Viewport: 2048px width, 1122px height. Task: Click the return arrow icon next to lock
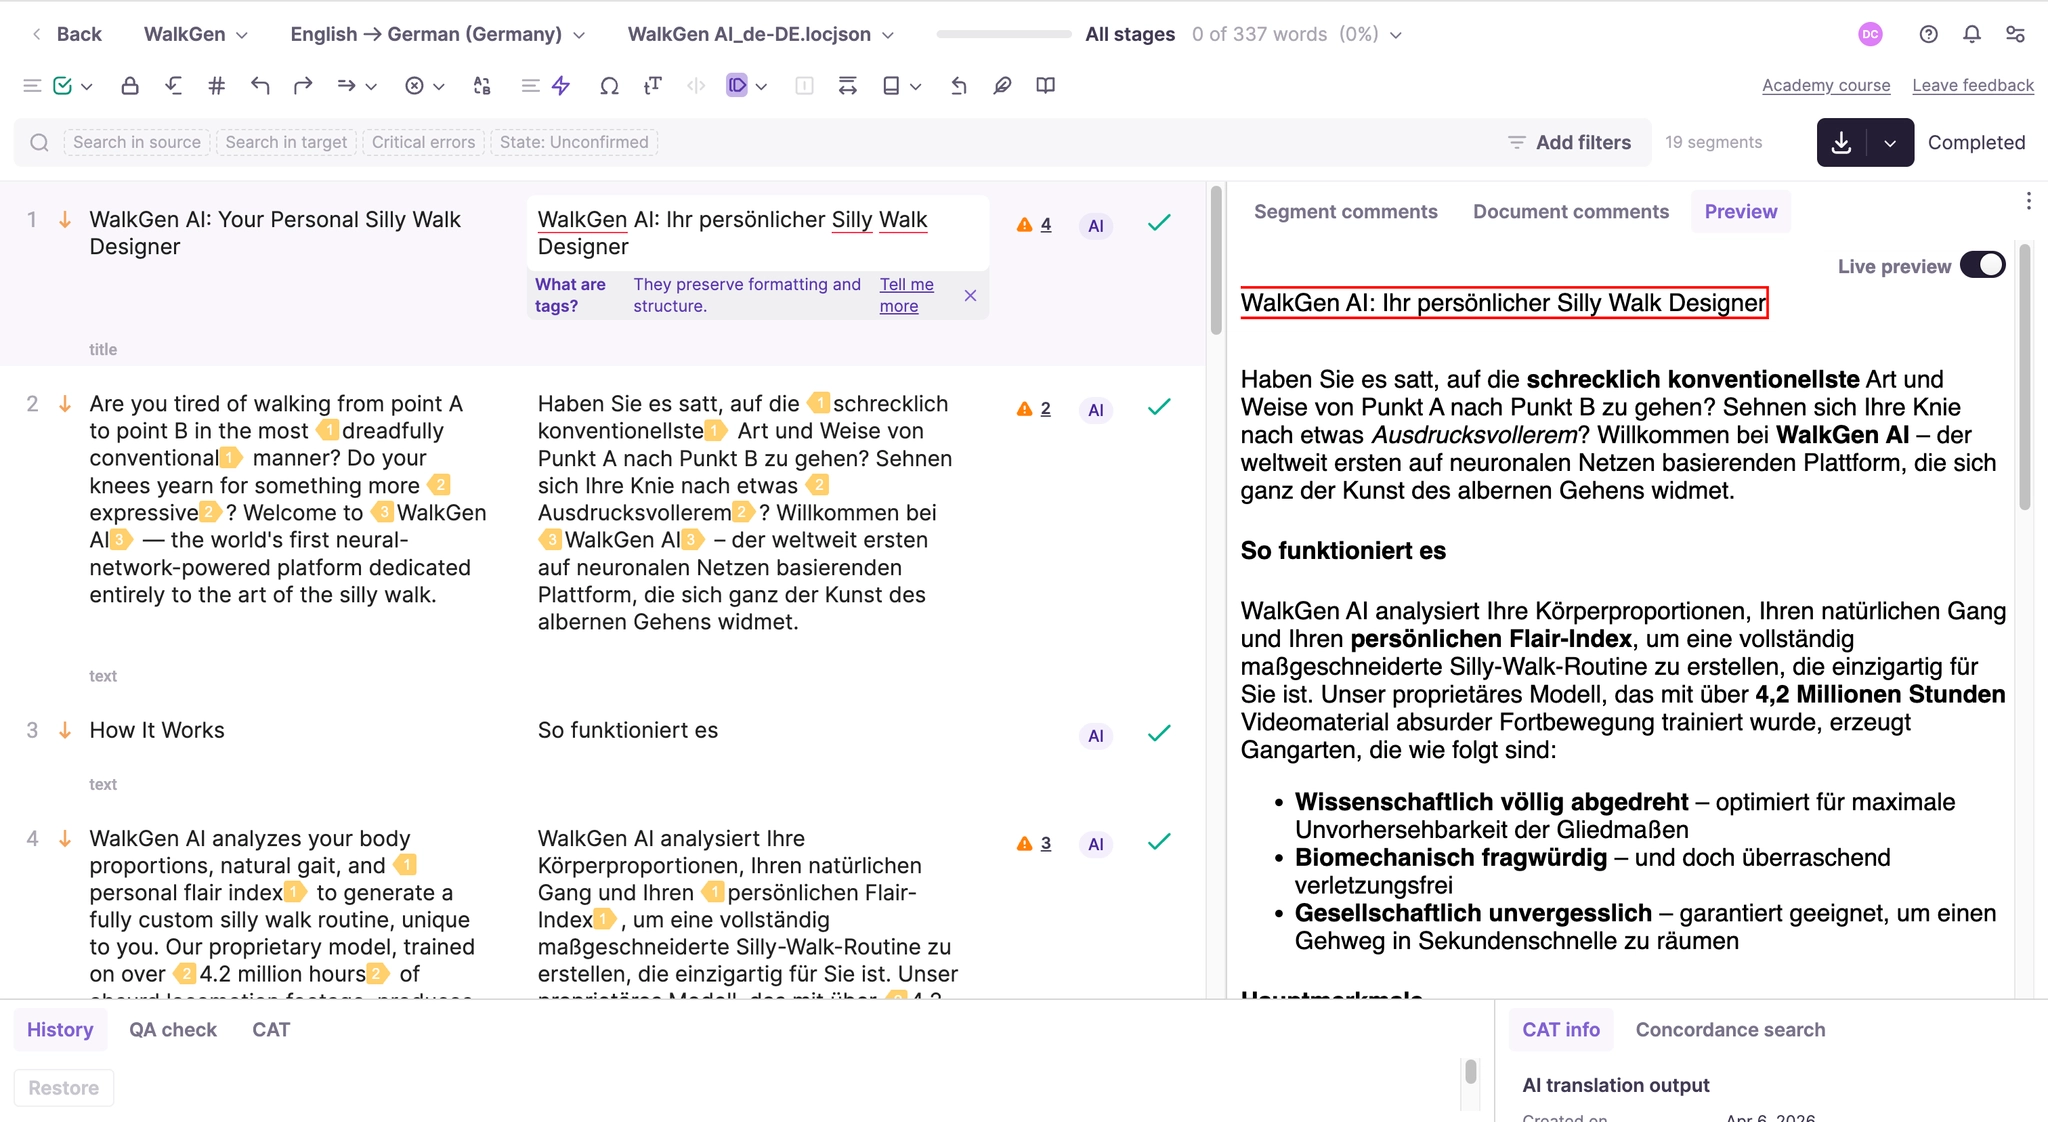pyautogui.click(x=173, y=86)
